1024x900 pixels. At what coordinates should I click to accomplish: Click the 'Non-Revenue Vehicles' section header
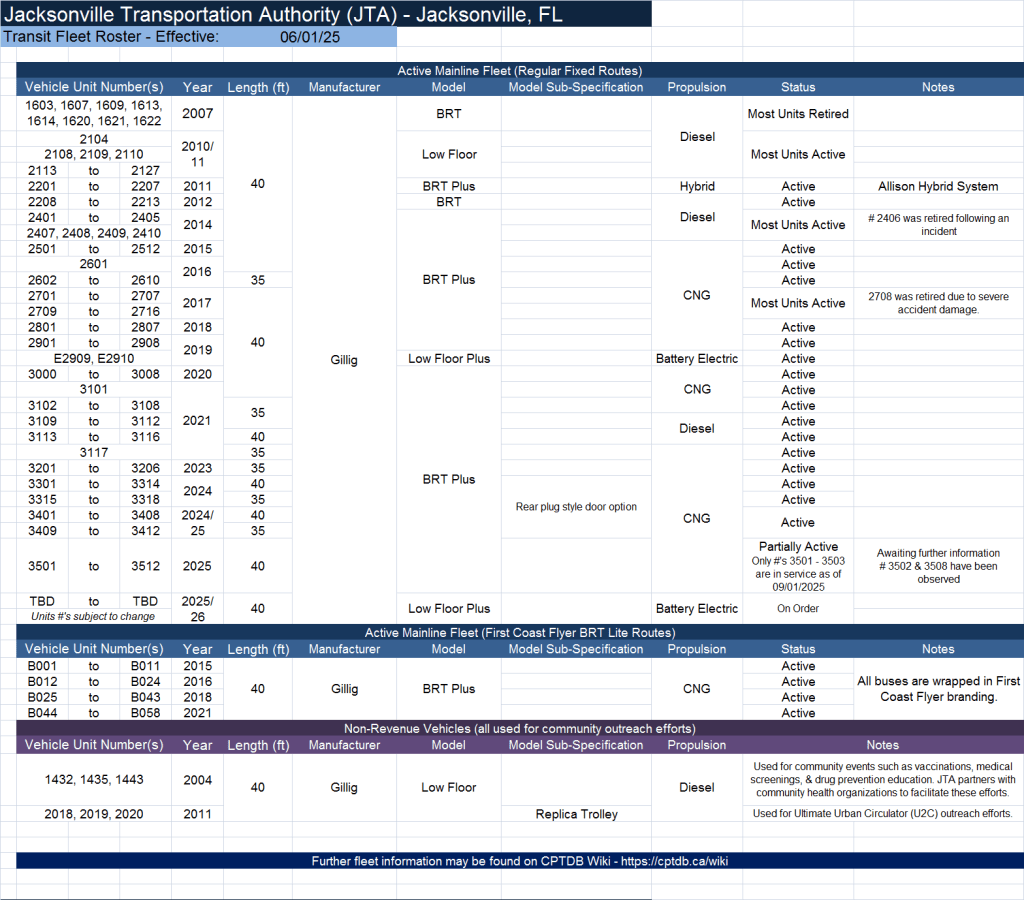click(519, 728)
